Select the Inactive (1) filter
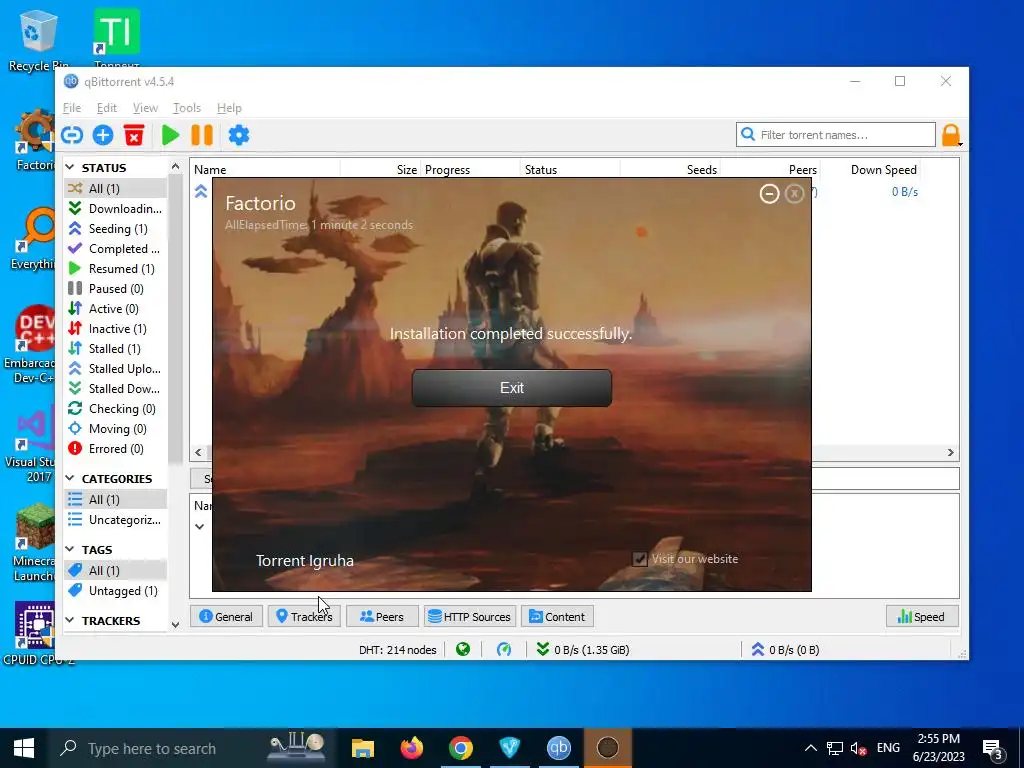This screenshot has width=1024, height=768. click(x=116, y=328)
